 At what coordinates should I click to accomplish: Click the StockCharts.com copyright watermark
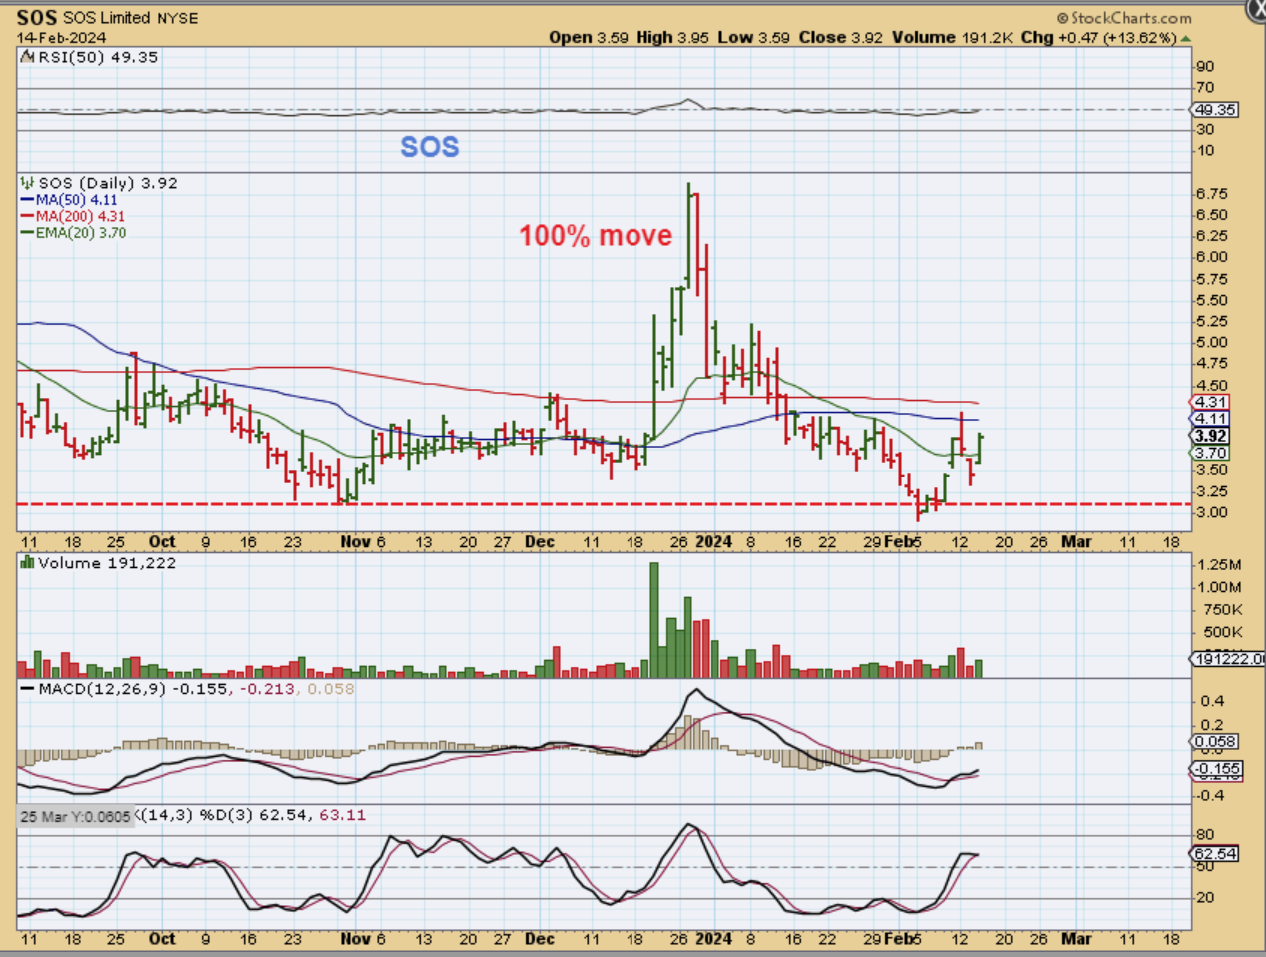pos(1124,18)
